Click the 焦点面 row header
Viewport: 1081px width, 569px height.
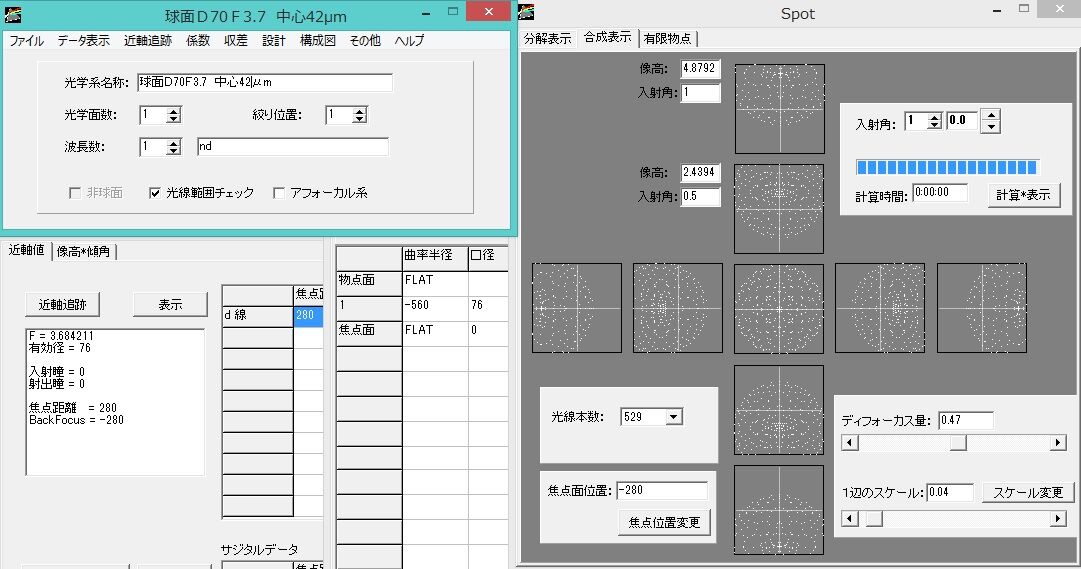pos(369,330)
